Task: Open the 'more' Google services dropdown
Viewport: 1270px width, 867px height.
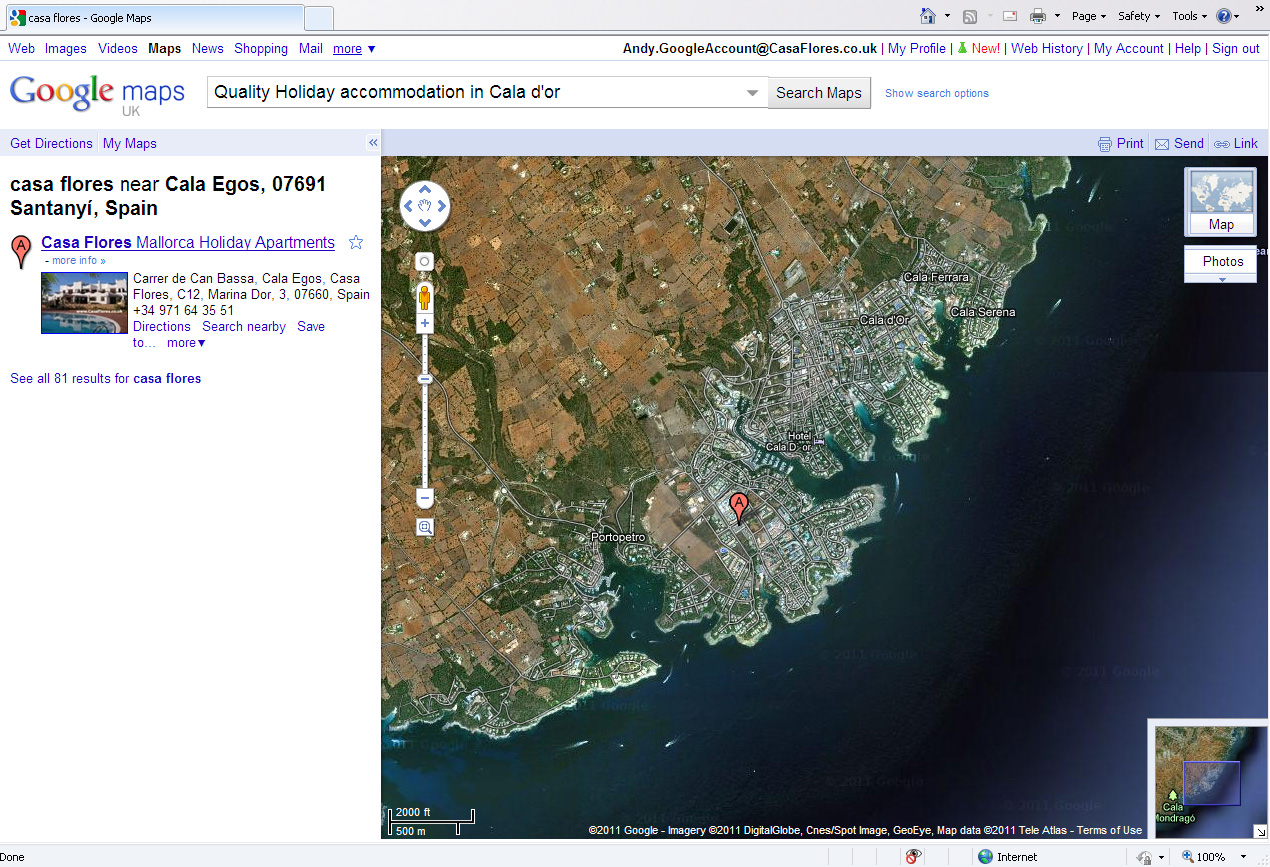Action: (354, 48)
